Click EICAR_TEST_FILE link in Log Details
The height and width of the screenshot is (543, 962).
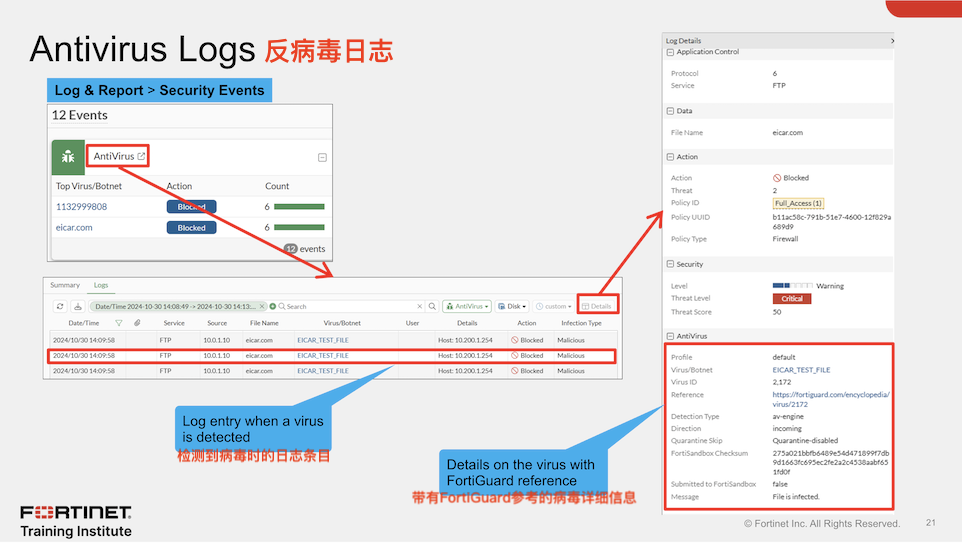pos(801,370)
